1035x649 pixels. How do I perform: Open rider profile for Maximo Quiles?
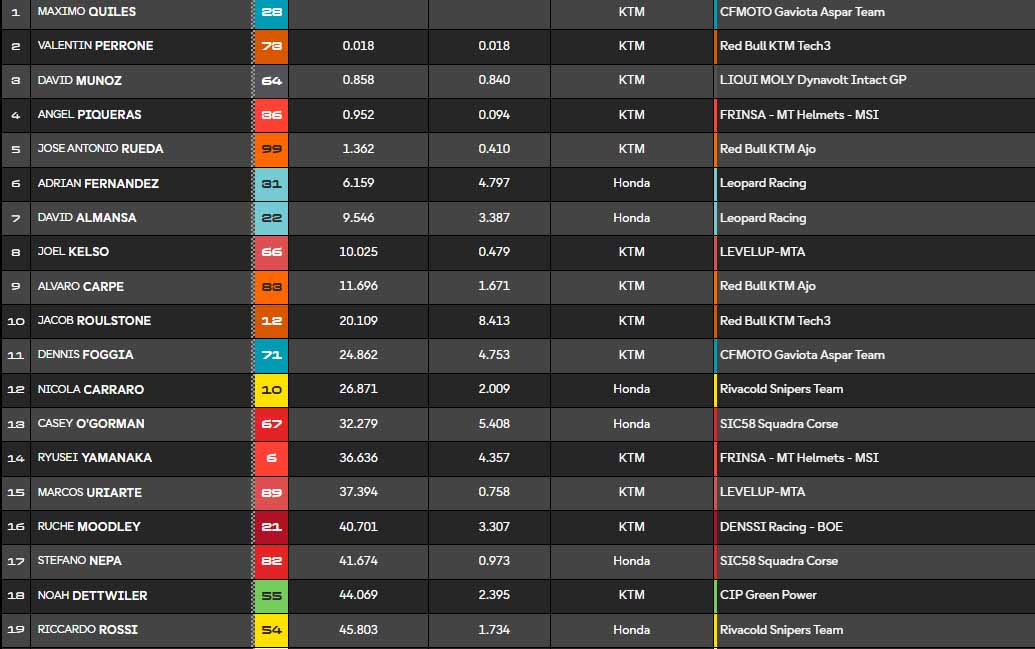tap(86, 12)
